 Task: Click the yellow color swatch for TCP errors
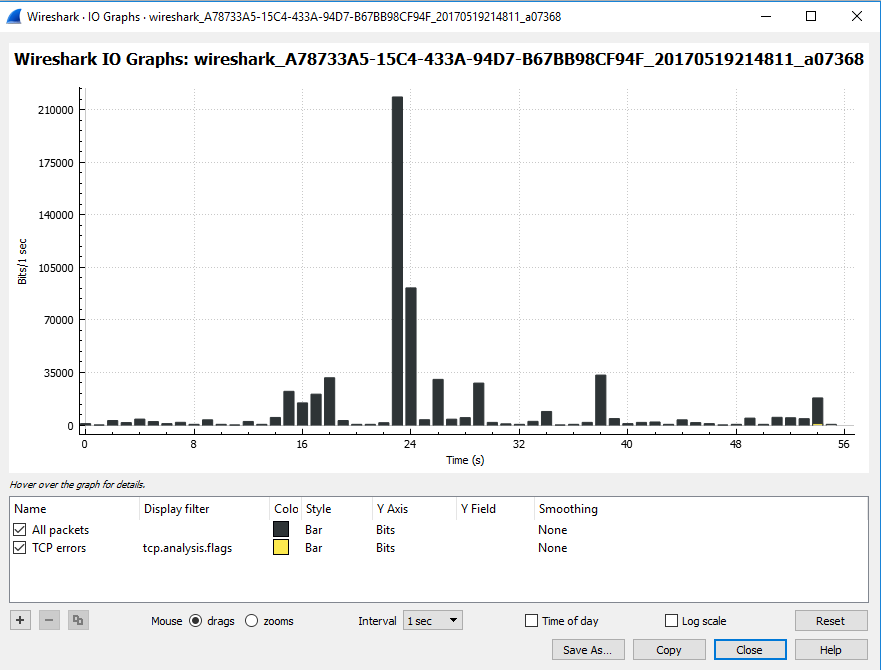click(281, 547)
